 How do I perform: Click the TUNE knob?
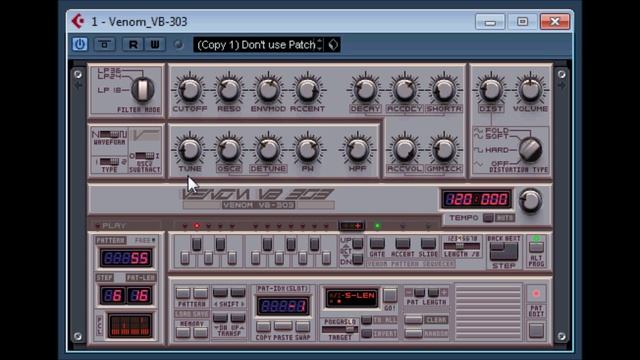190,149
